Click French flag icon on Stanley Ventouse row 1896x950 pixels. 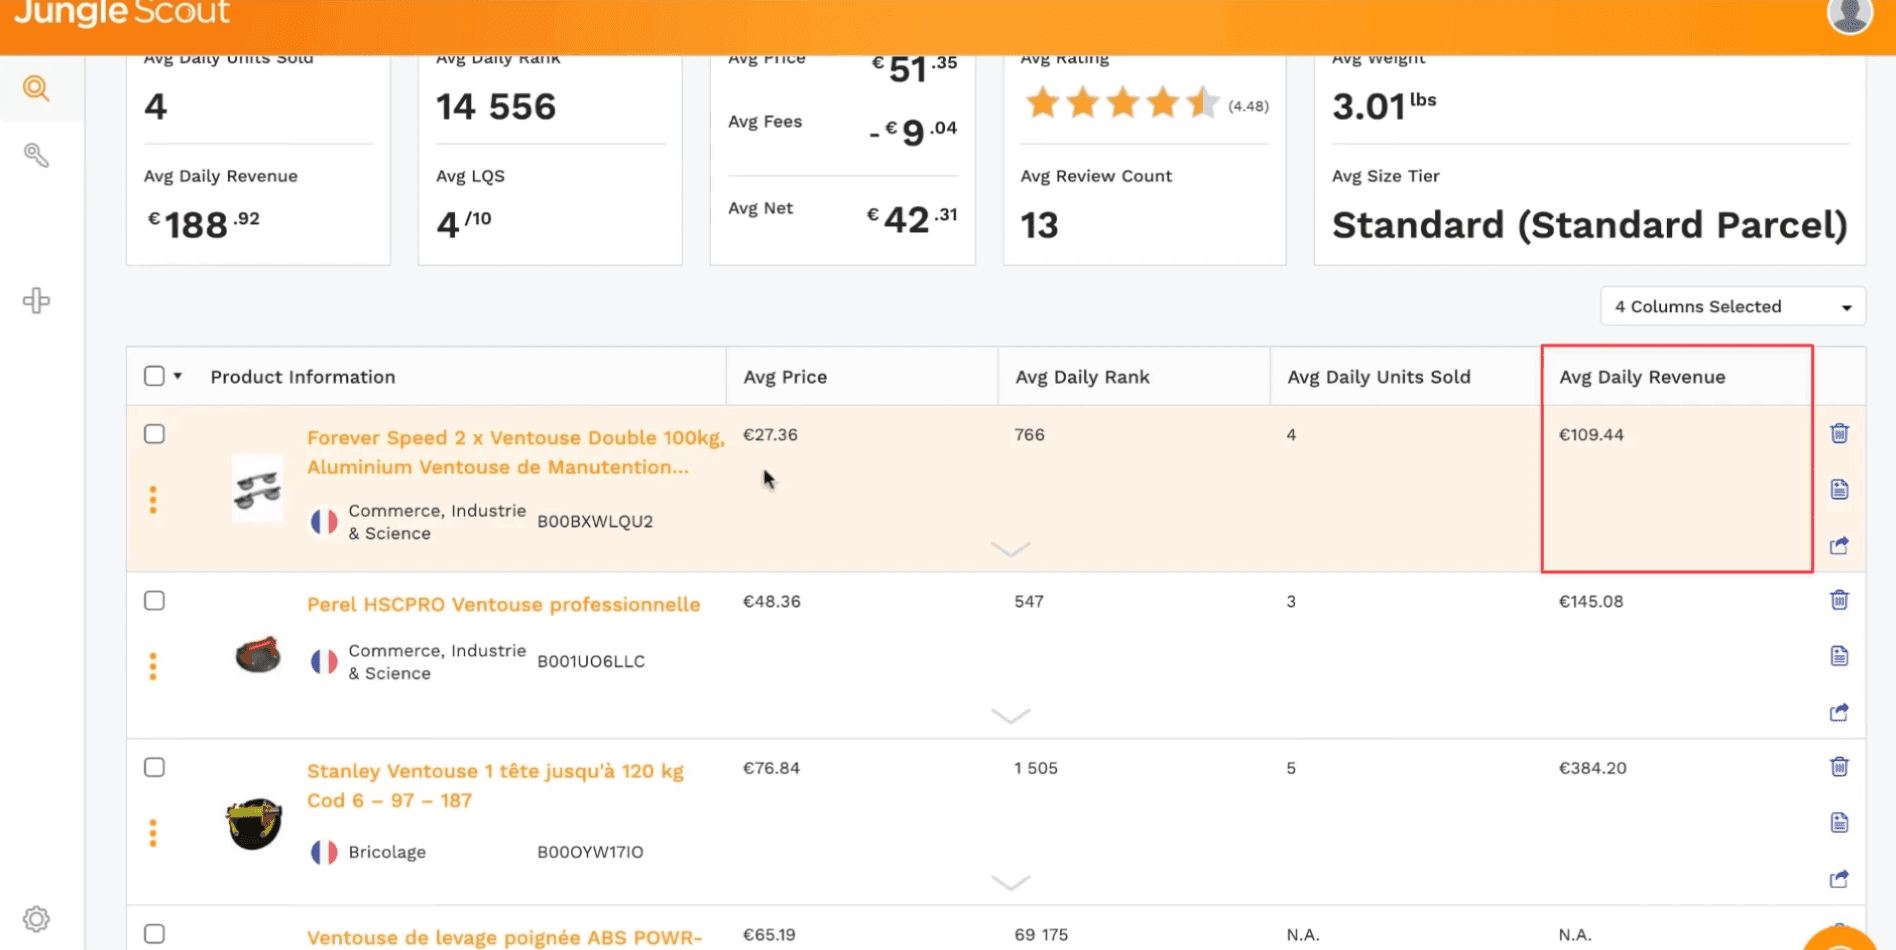(x=324, y=852)
